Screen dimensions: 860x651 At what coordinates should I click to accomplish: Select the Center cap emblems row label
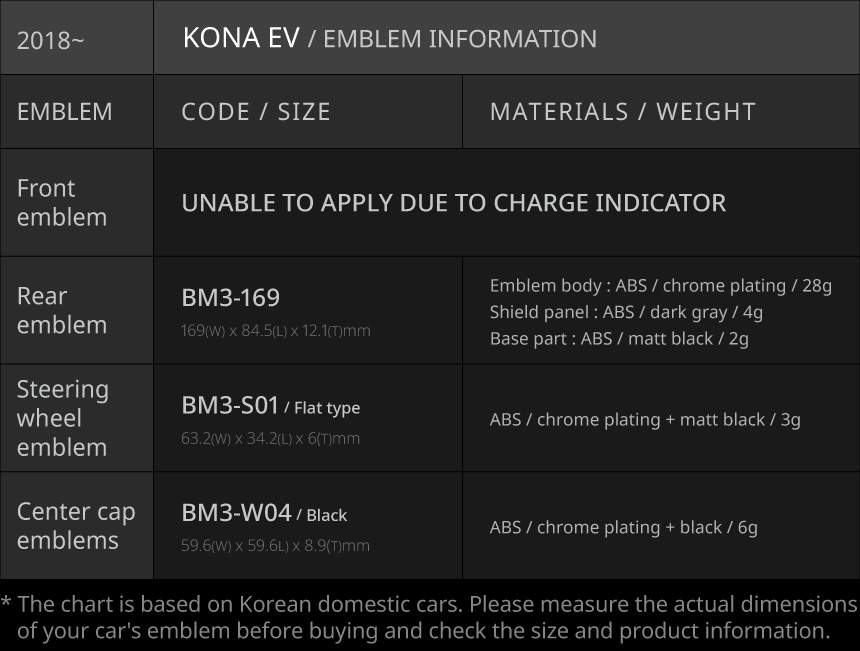click(76, 526)
